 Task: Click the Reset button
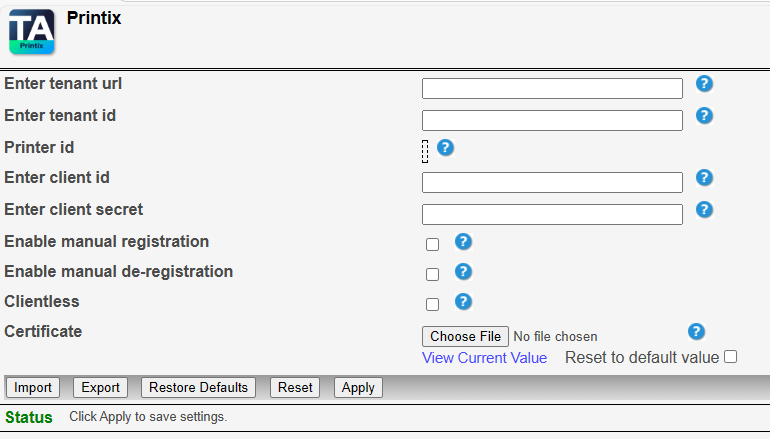(295, 387)
